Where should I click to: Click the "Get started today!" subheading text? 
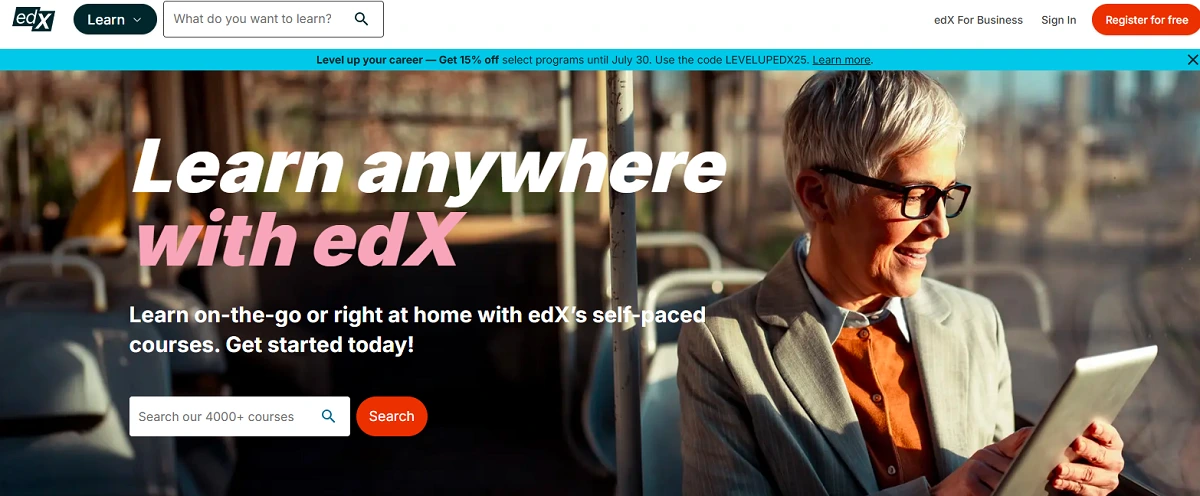click(320, 346)
